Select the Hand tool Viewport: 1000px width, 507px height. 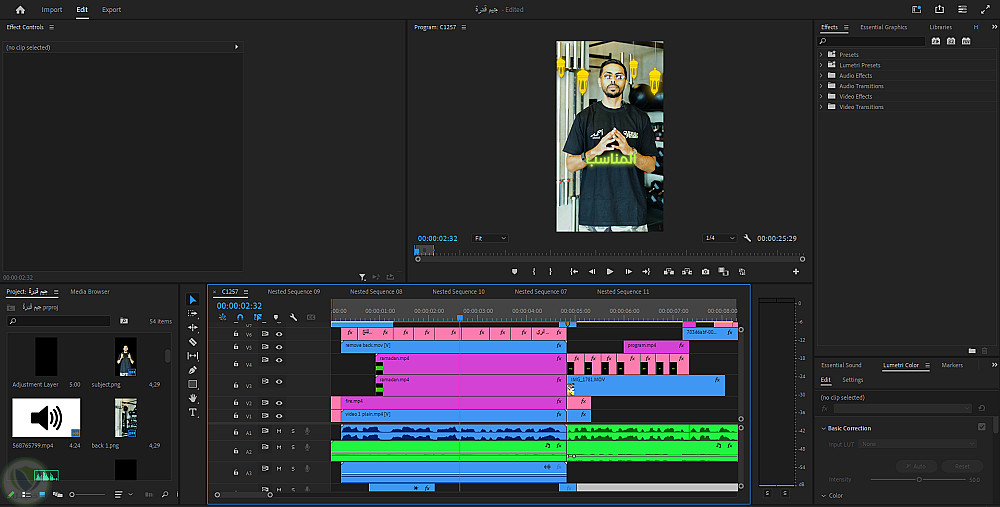[x=193, y=398]
